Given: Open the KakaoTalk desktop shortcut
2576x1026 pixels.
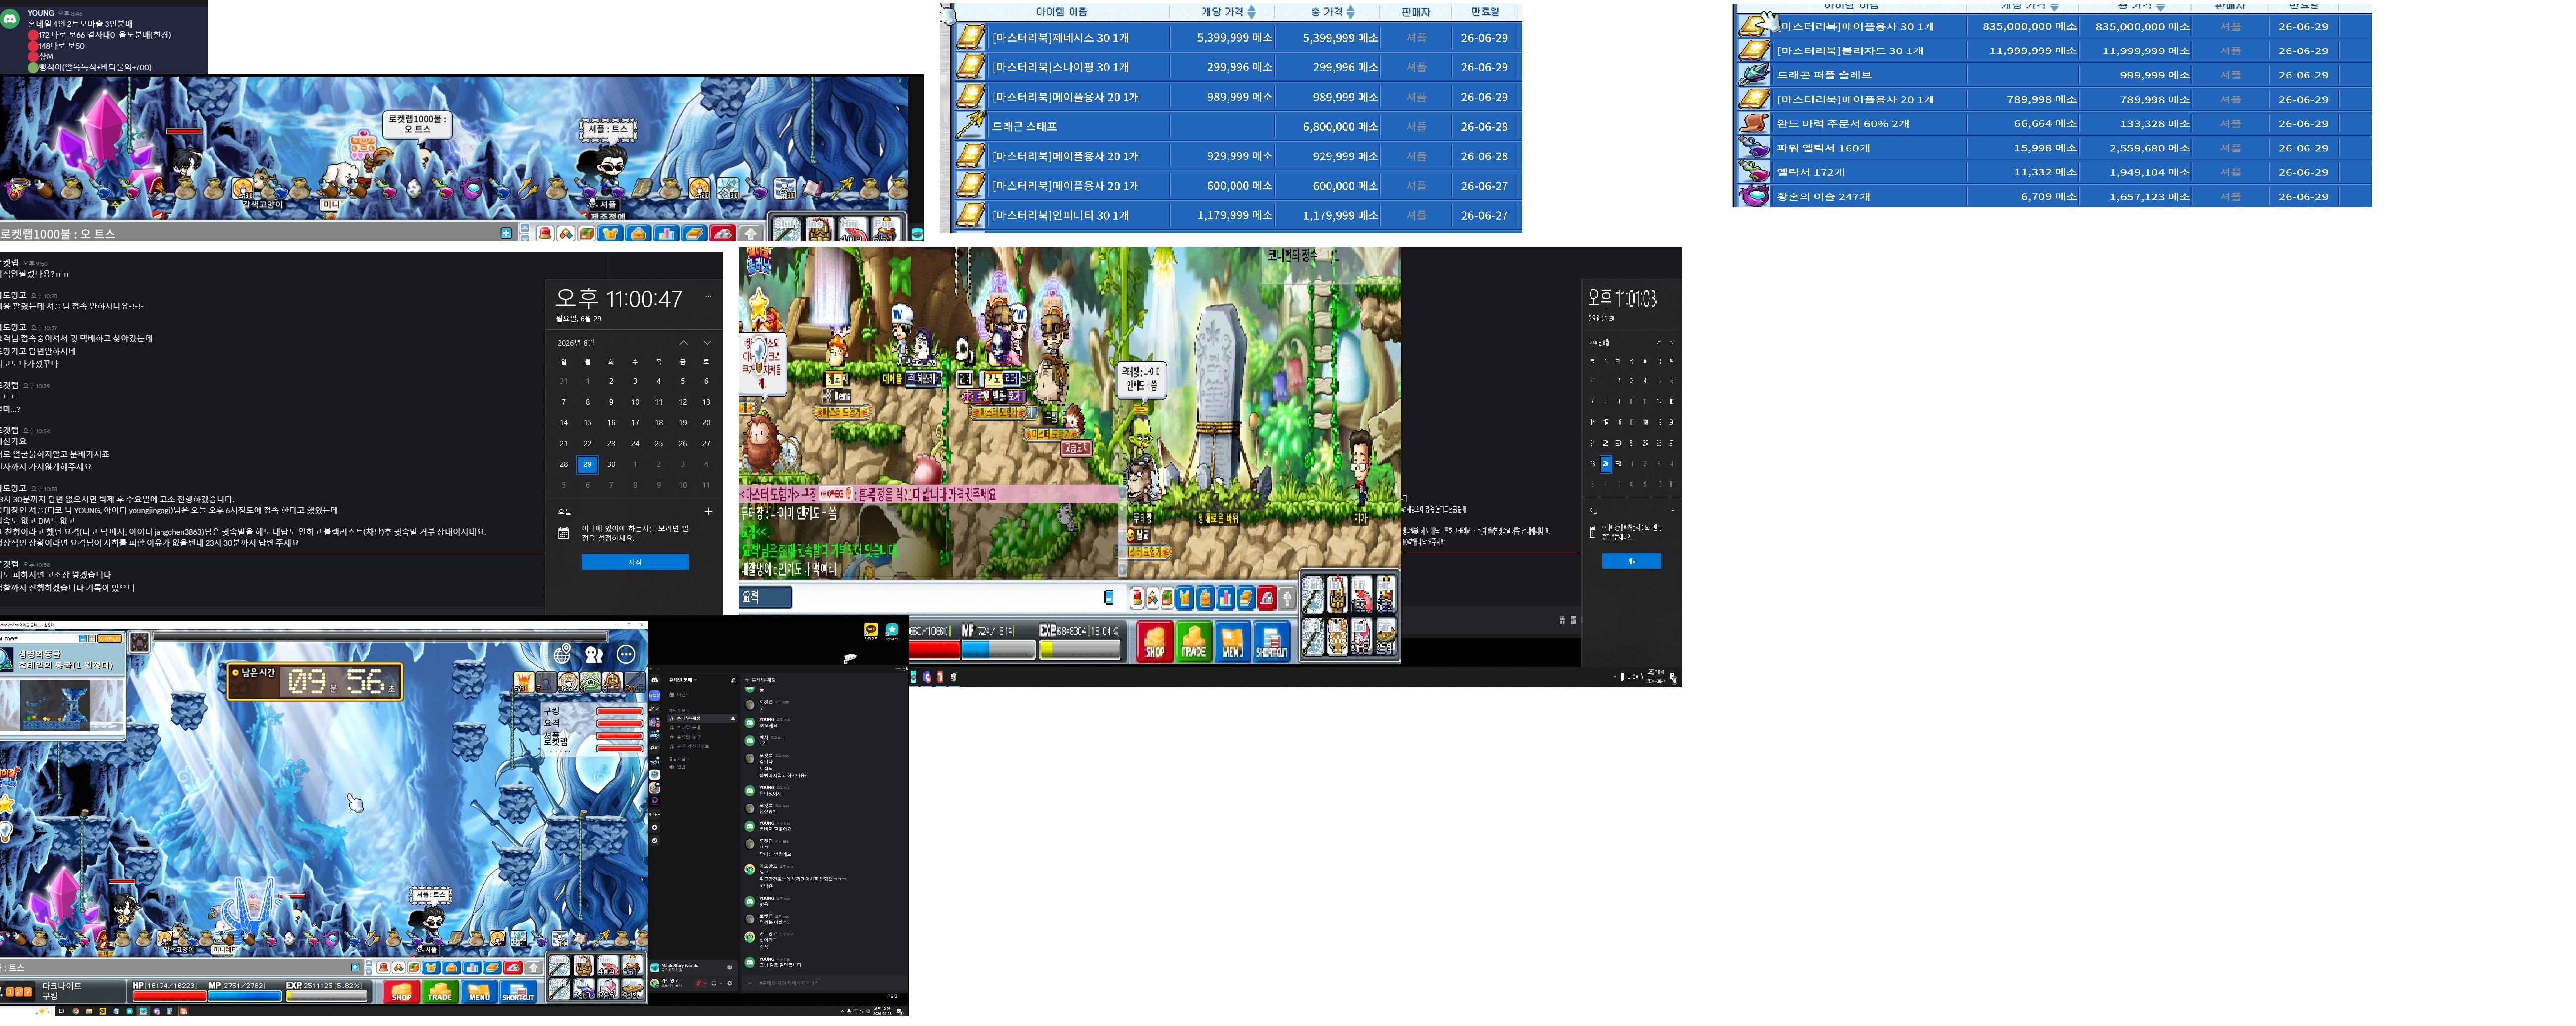Looking at the screenshot, I should point(870,631).
